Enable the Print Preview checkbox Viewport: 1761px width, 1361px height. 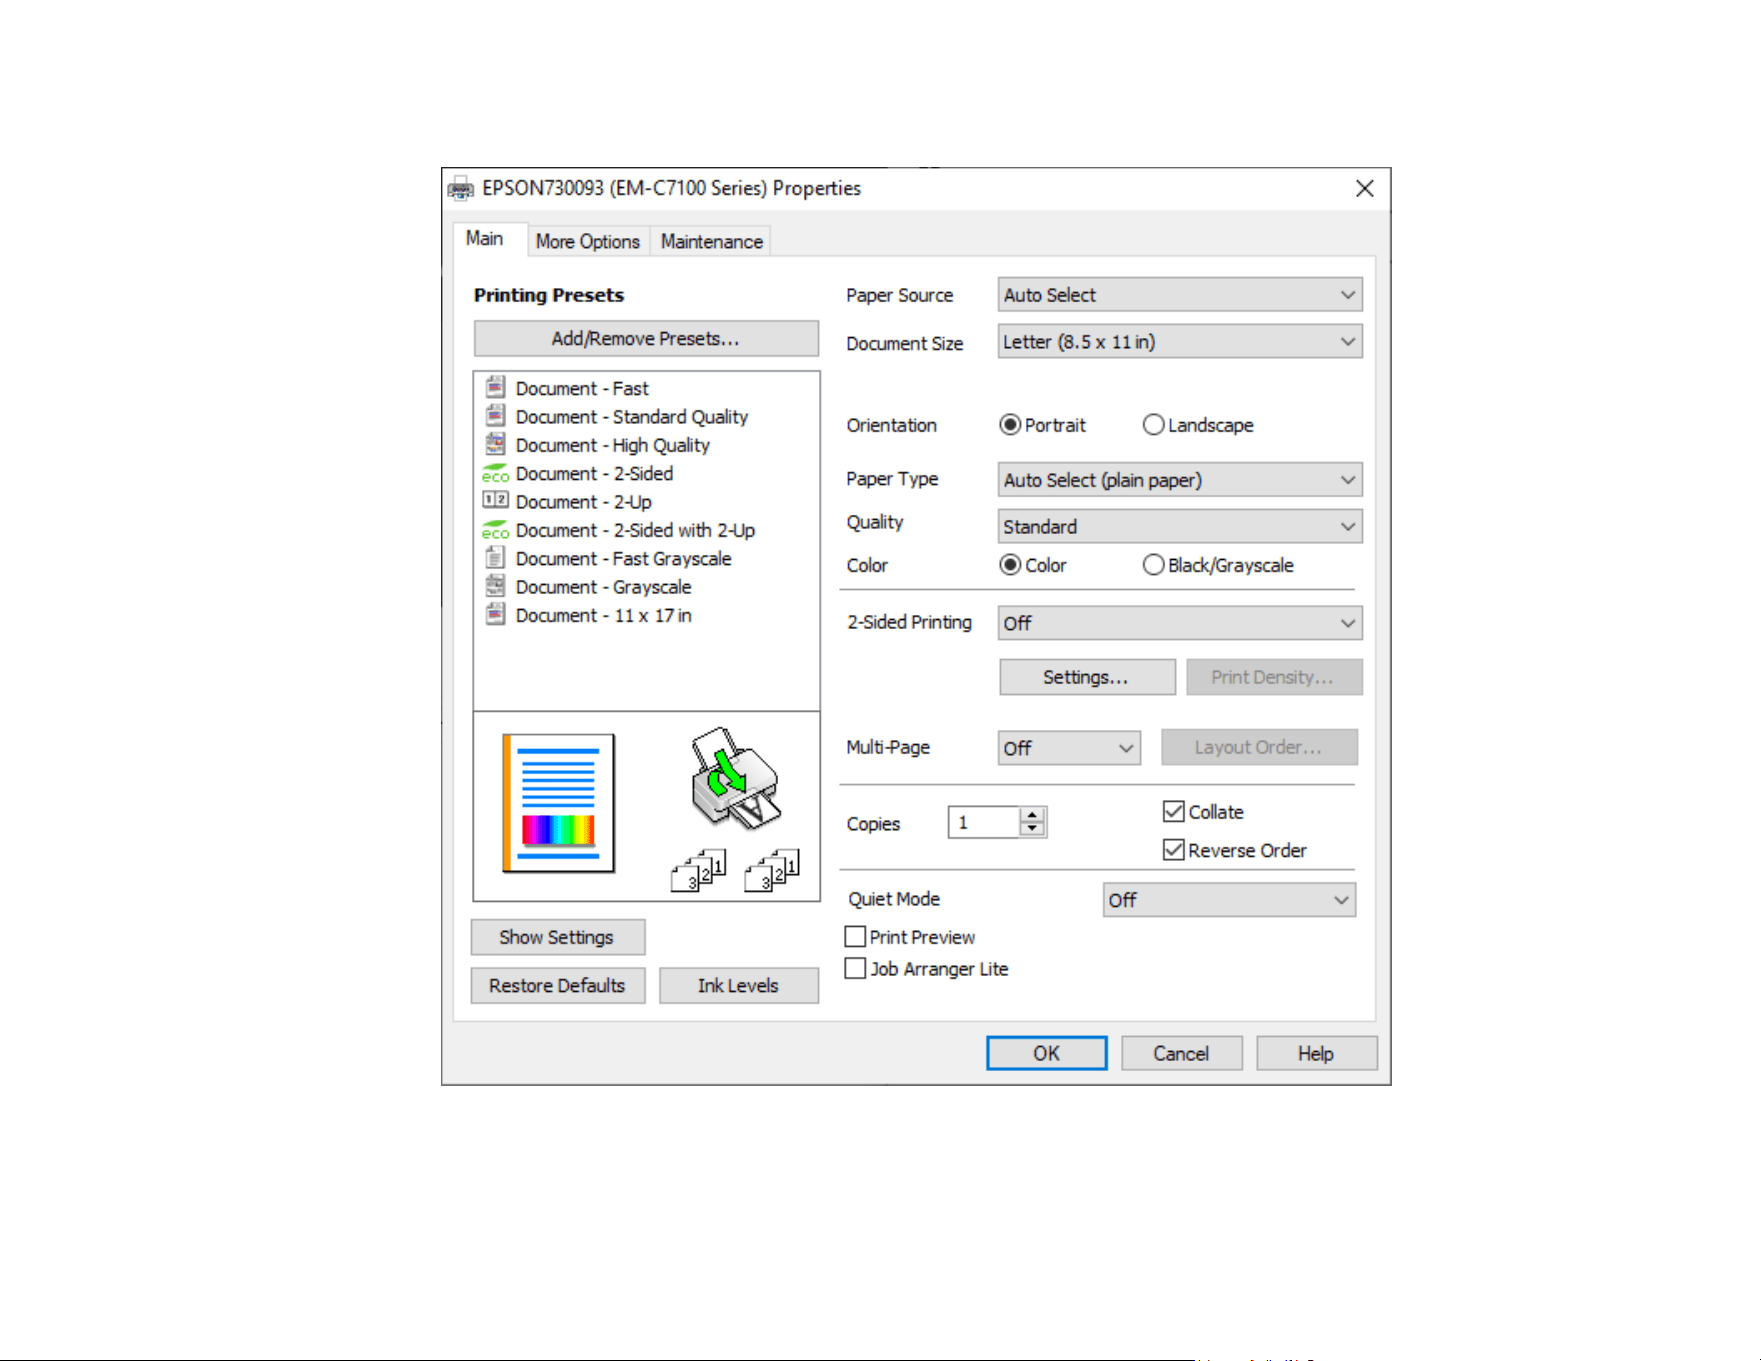(855, 937)
